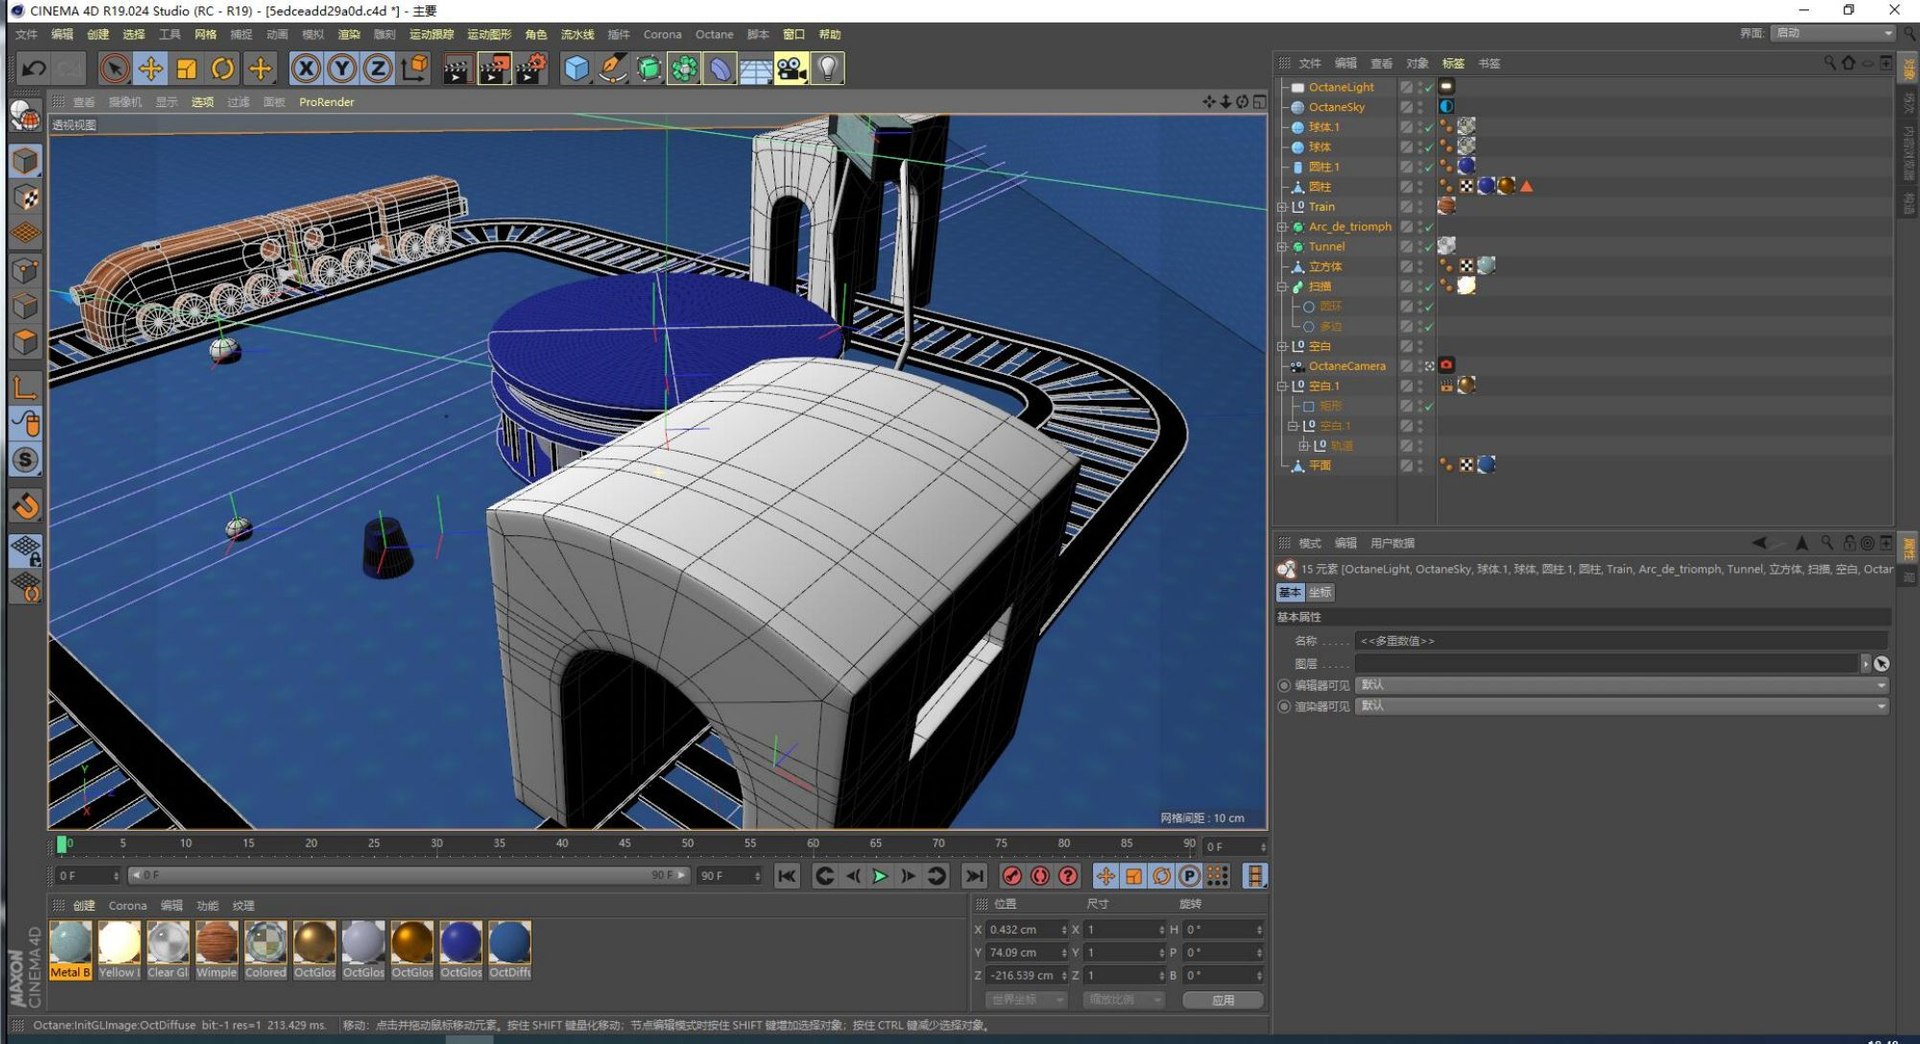Click the Apply button in coordinates
This screenshot has height=1044, width=1920.
(x=1222, y=999)
